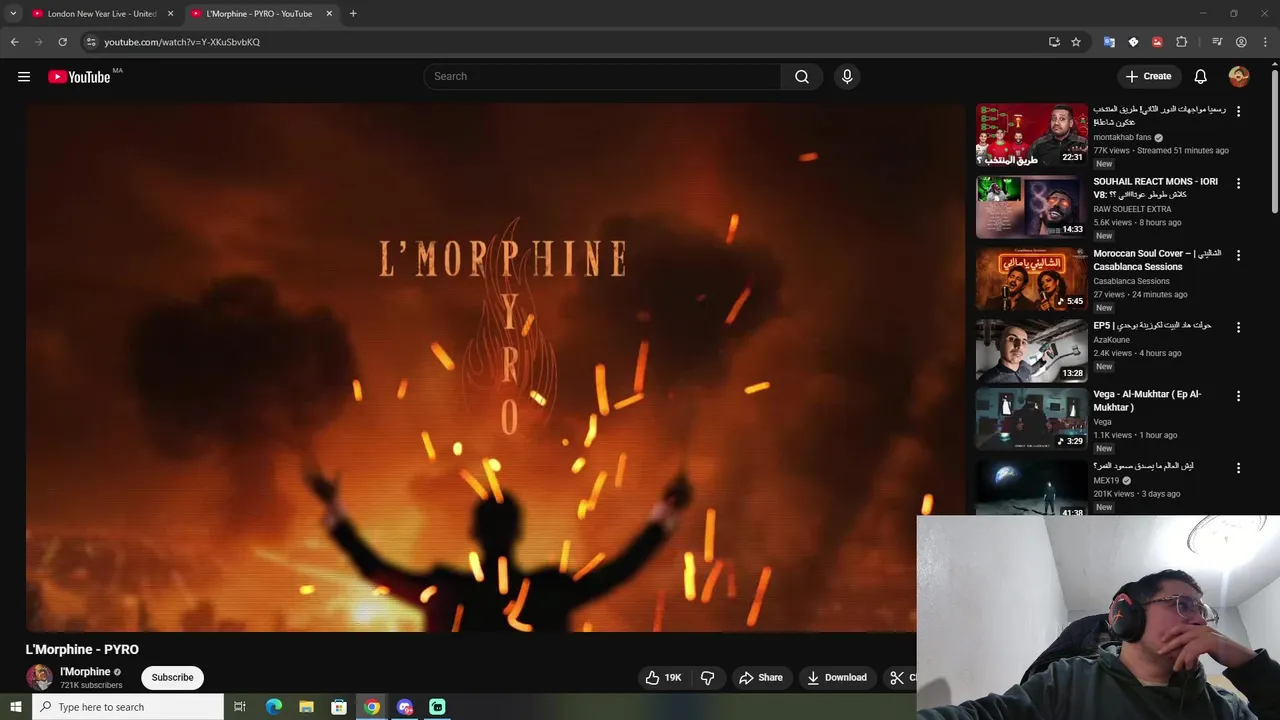This screenshot has height=720, width=1280.
Task: Open the Windows Start menu
Action: coord(15,707)
